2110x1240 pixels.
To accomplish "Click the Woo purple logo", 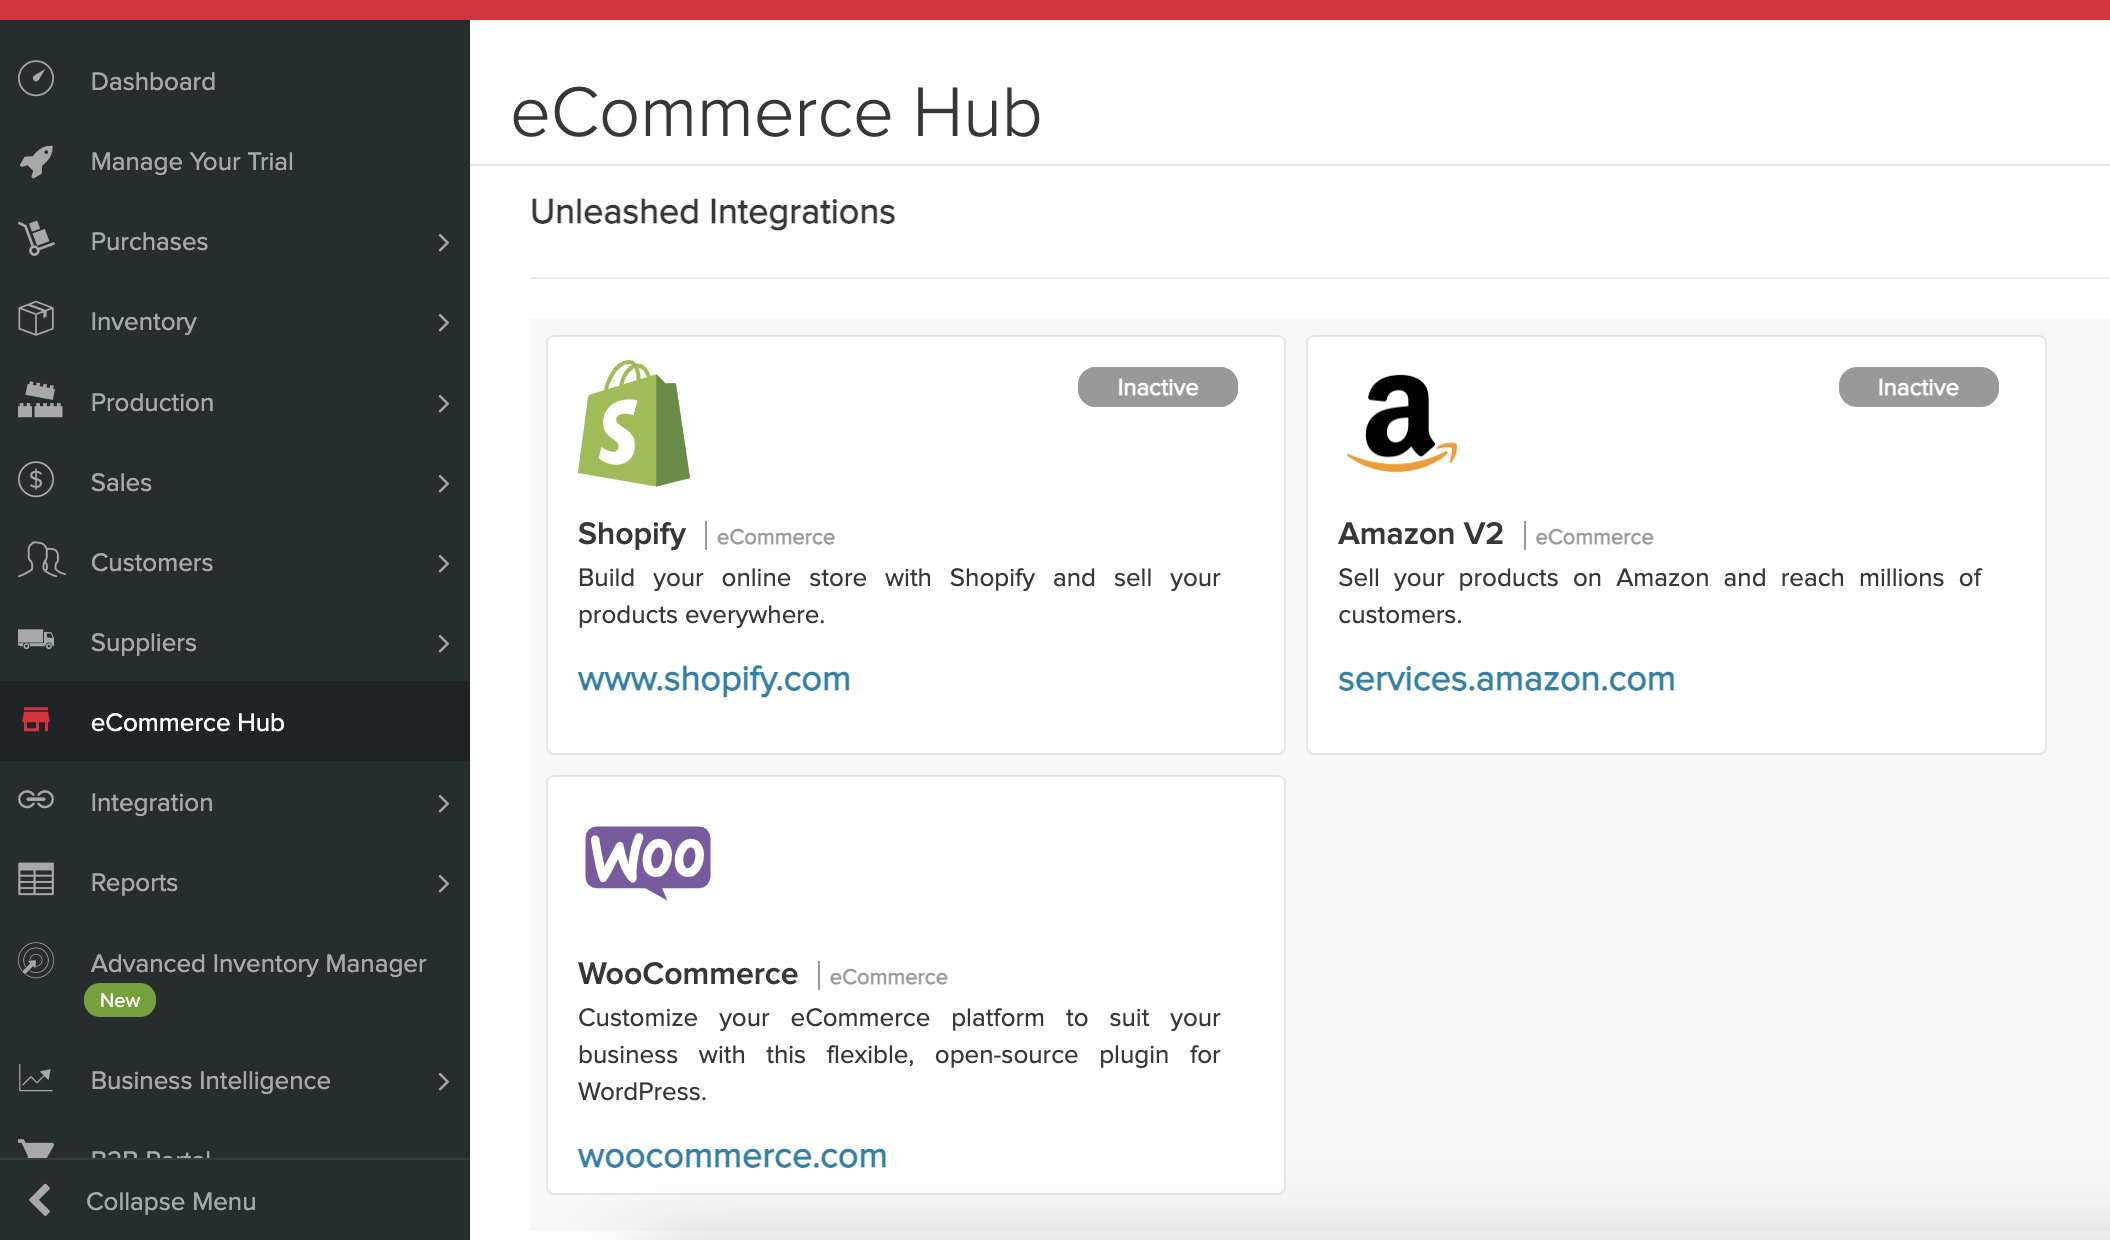I will (646, 861).
